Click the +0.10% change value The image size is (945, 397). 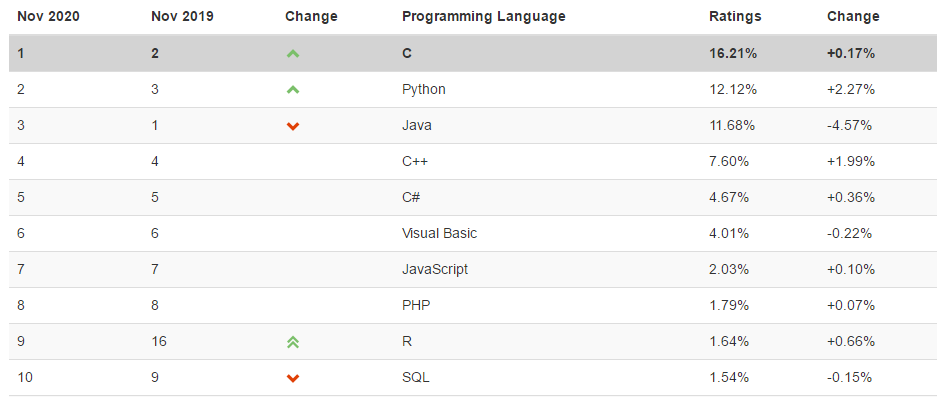851,270
